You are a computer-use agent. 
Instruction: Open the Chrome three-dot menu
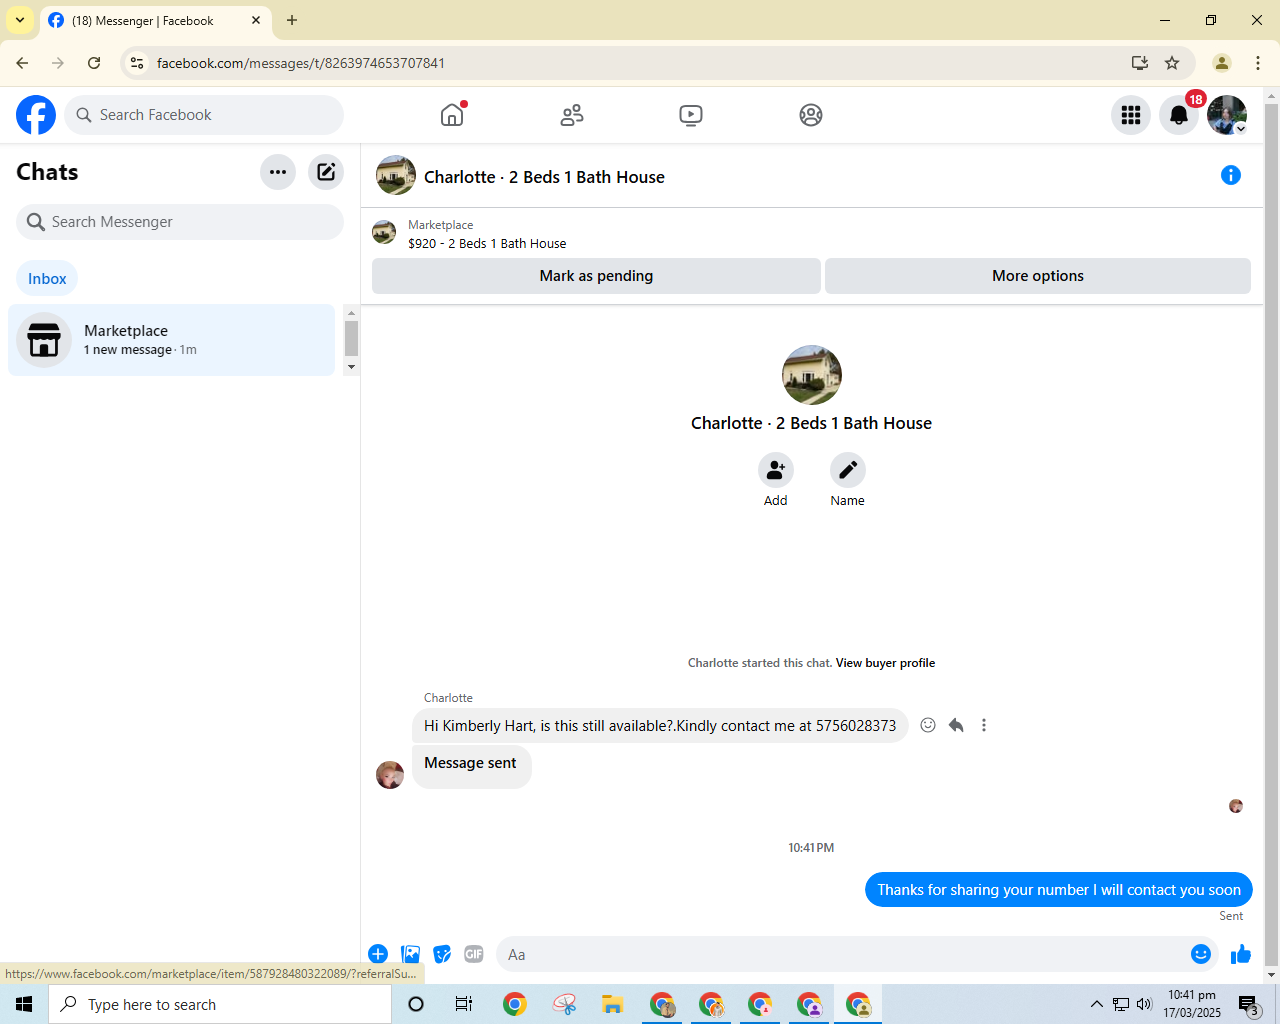pyautogui.click(x=1258, y=63)
